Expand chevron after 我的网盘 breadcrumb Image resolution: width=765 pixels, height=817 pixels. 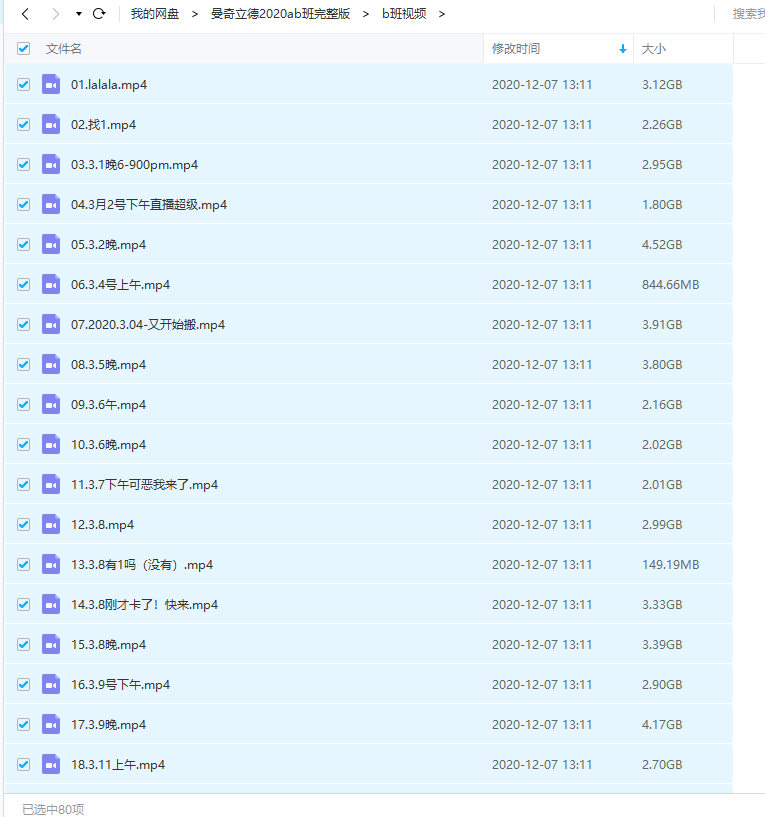[x=195, y=14]
